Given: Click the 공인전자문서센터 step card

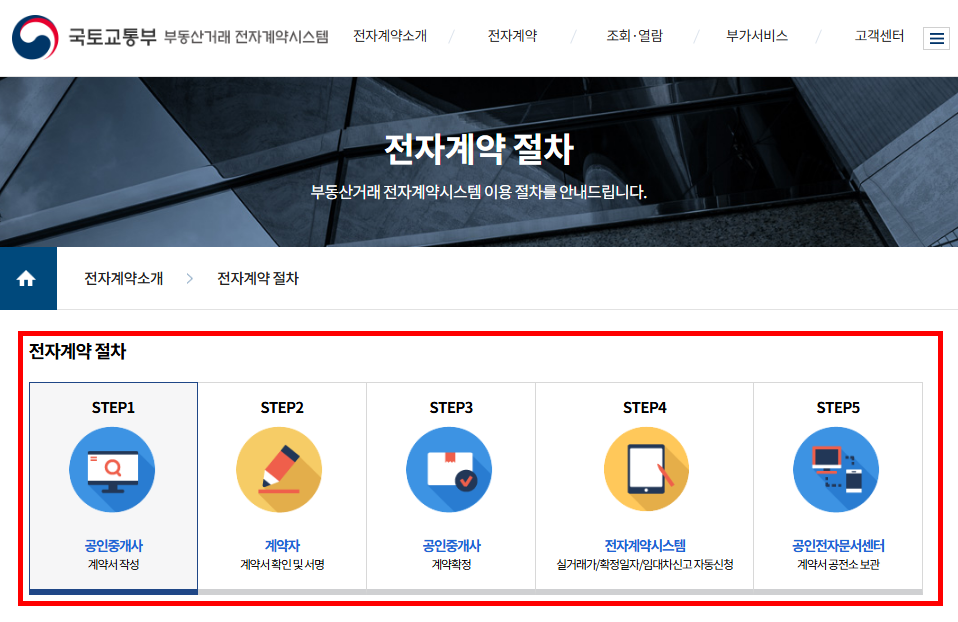Looking at the screenshot, I should tap(836, 485).
